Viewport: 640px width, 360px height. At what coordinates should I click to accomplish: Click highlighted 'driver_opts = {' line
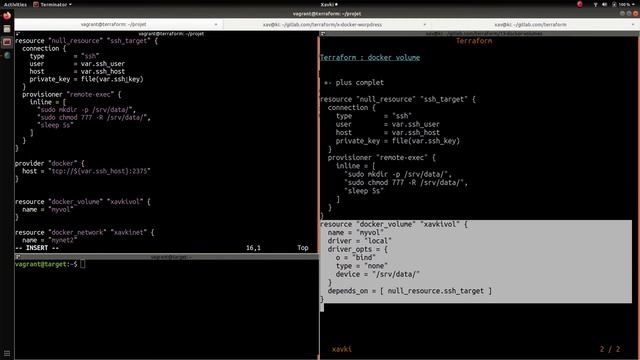pyautogui.click(x=358, y=249)
